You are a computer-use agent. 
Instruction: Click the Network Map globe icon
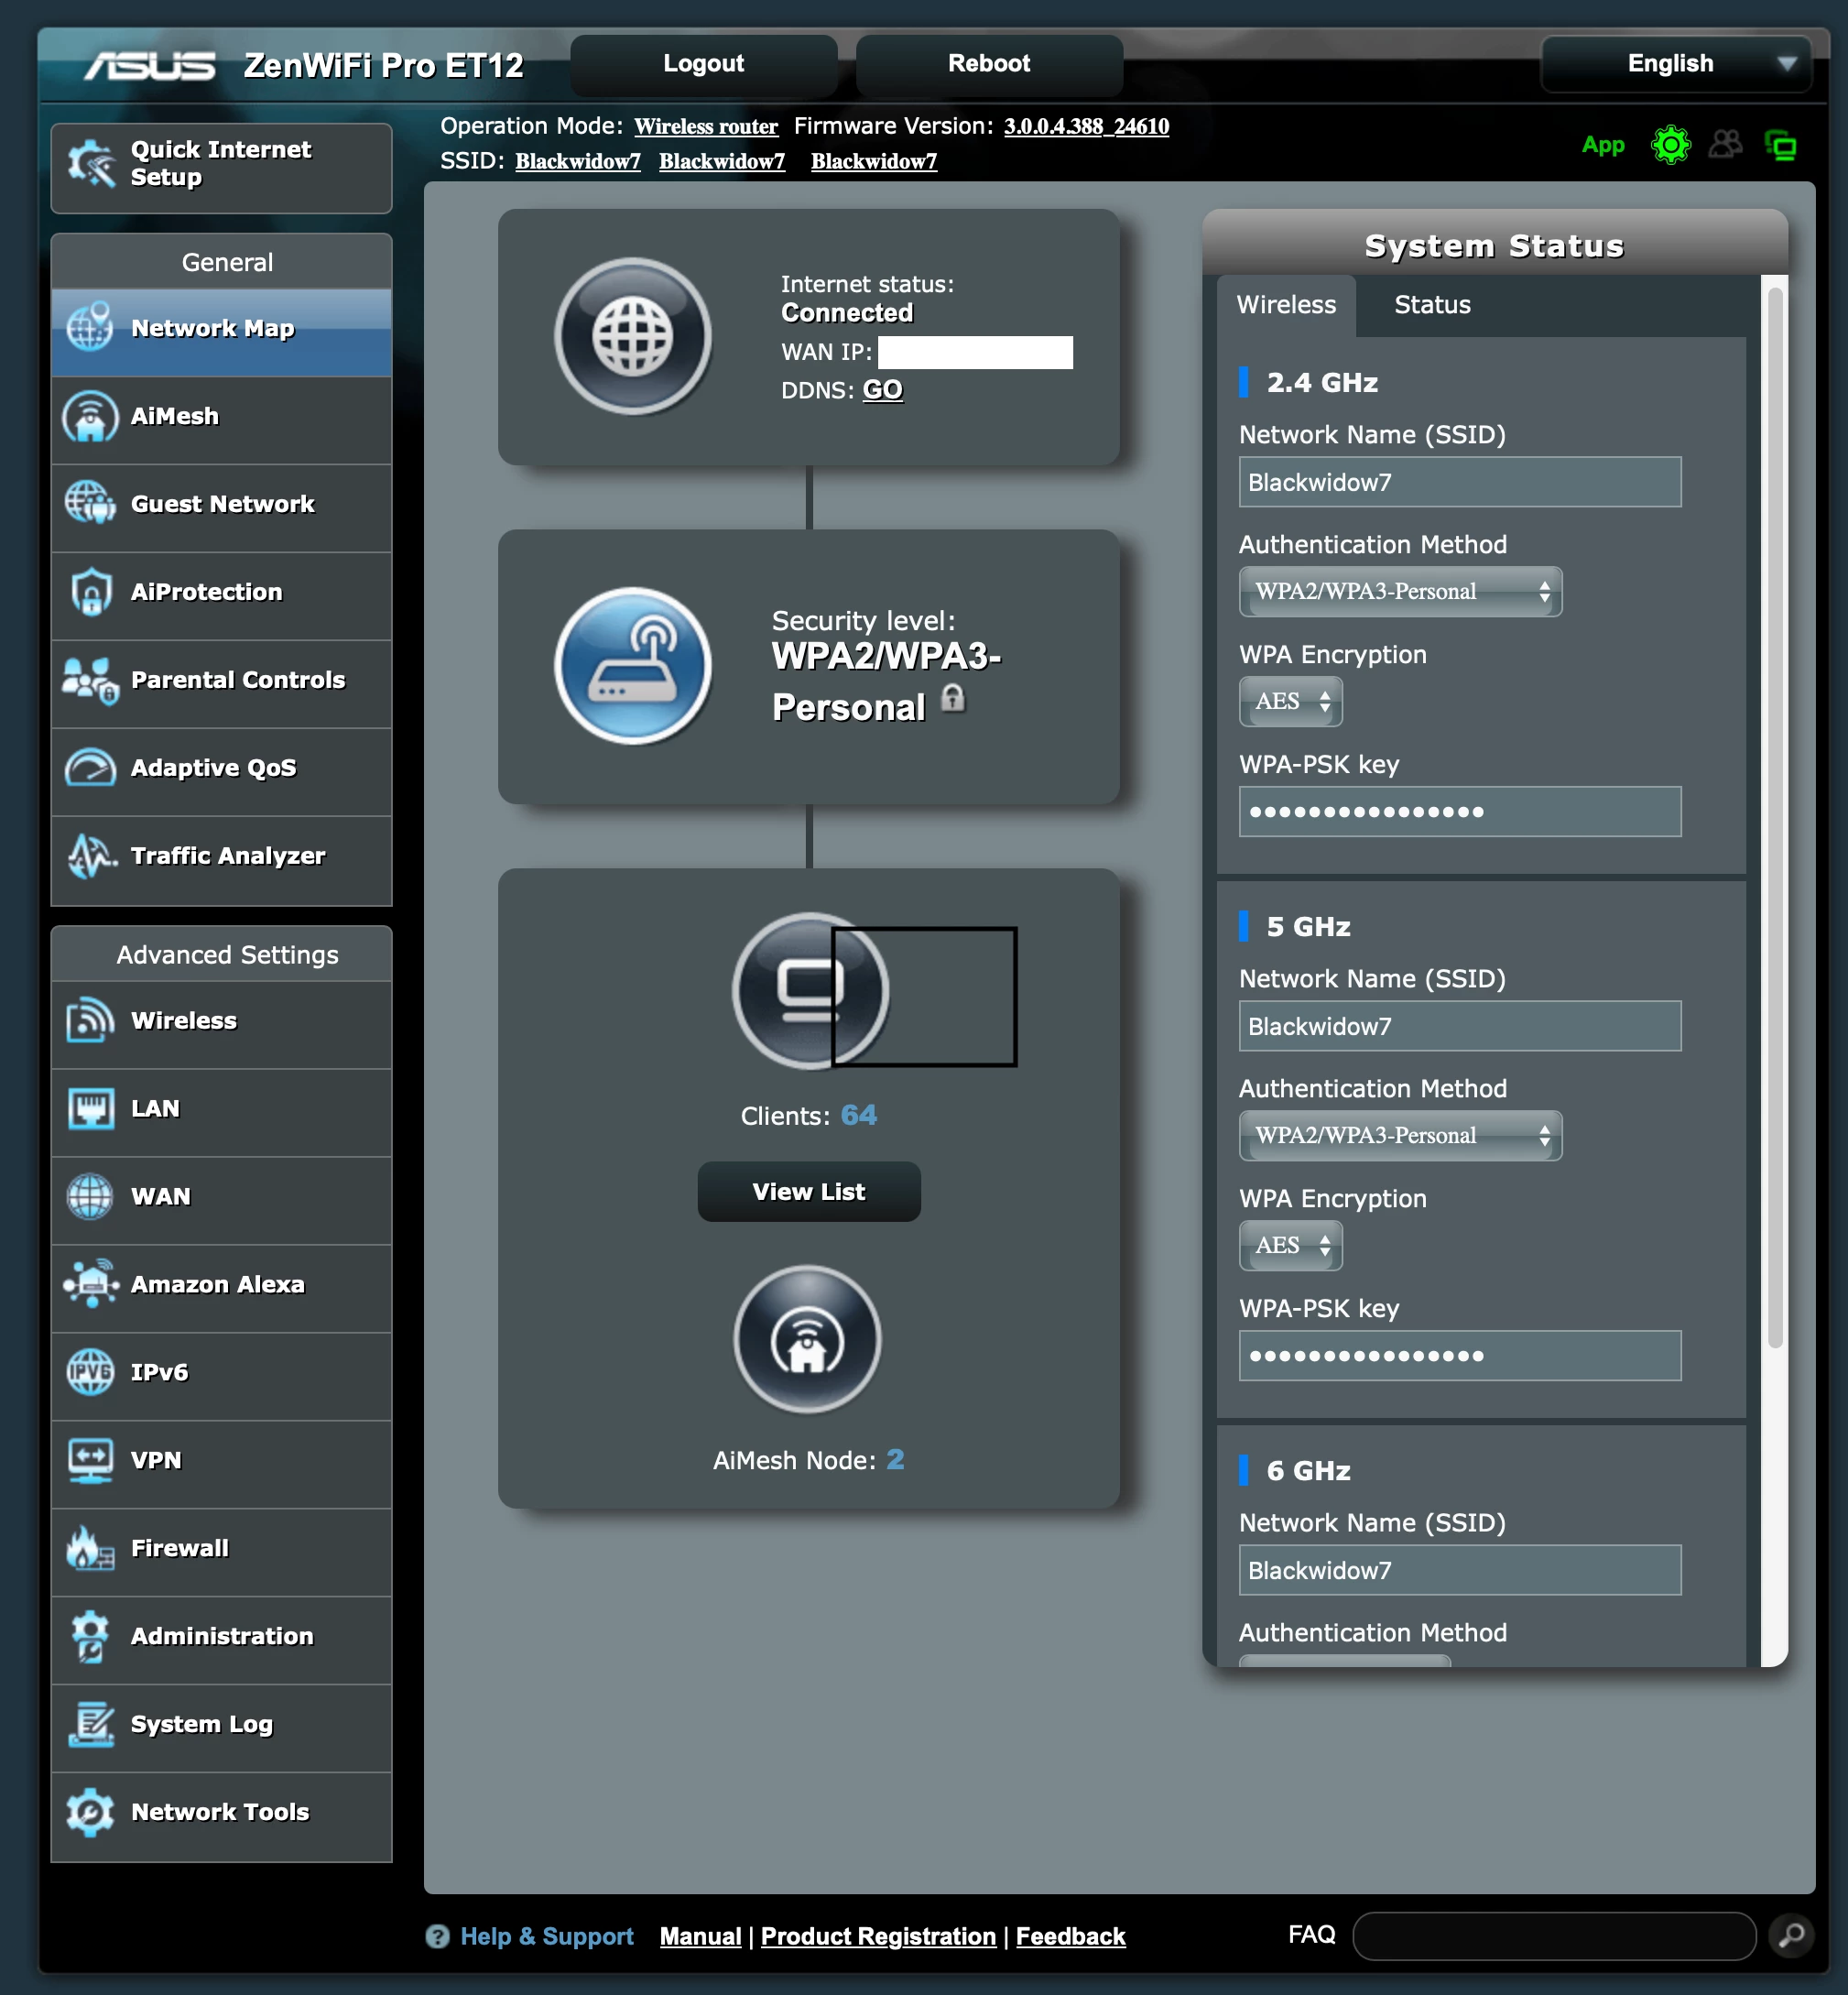click(90, 327)
